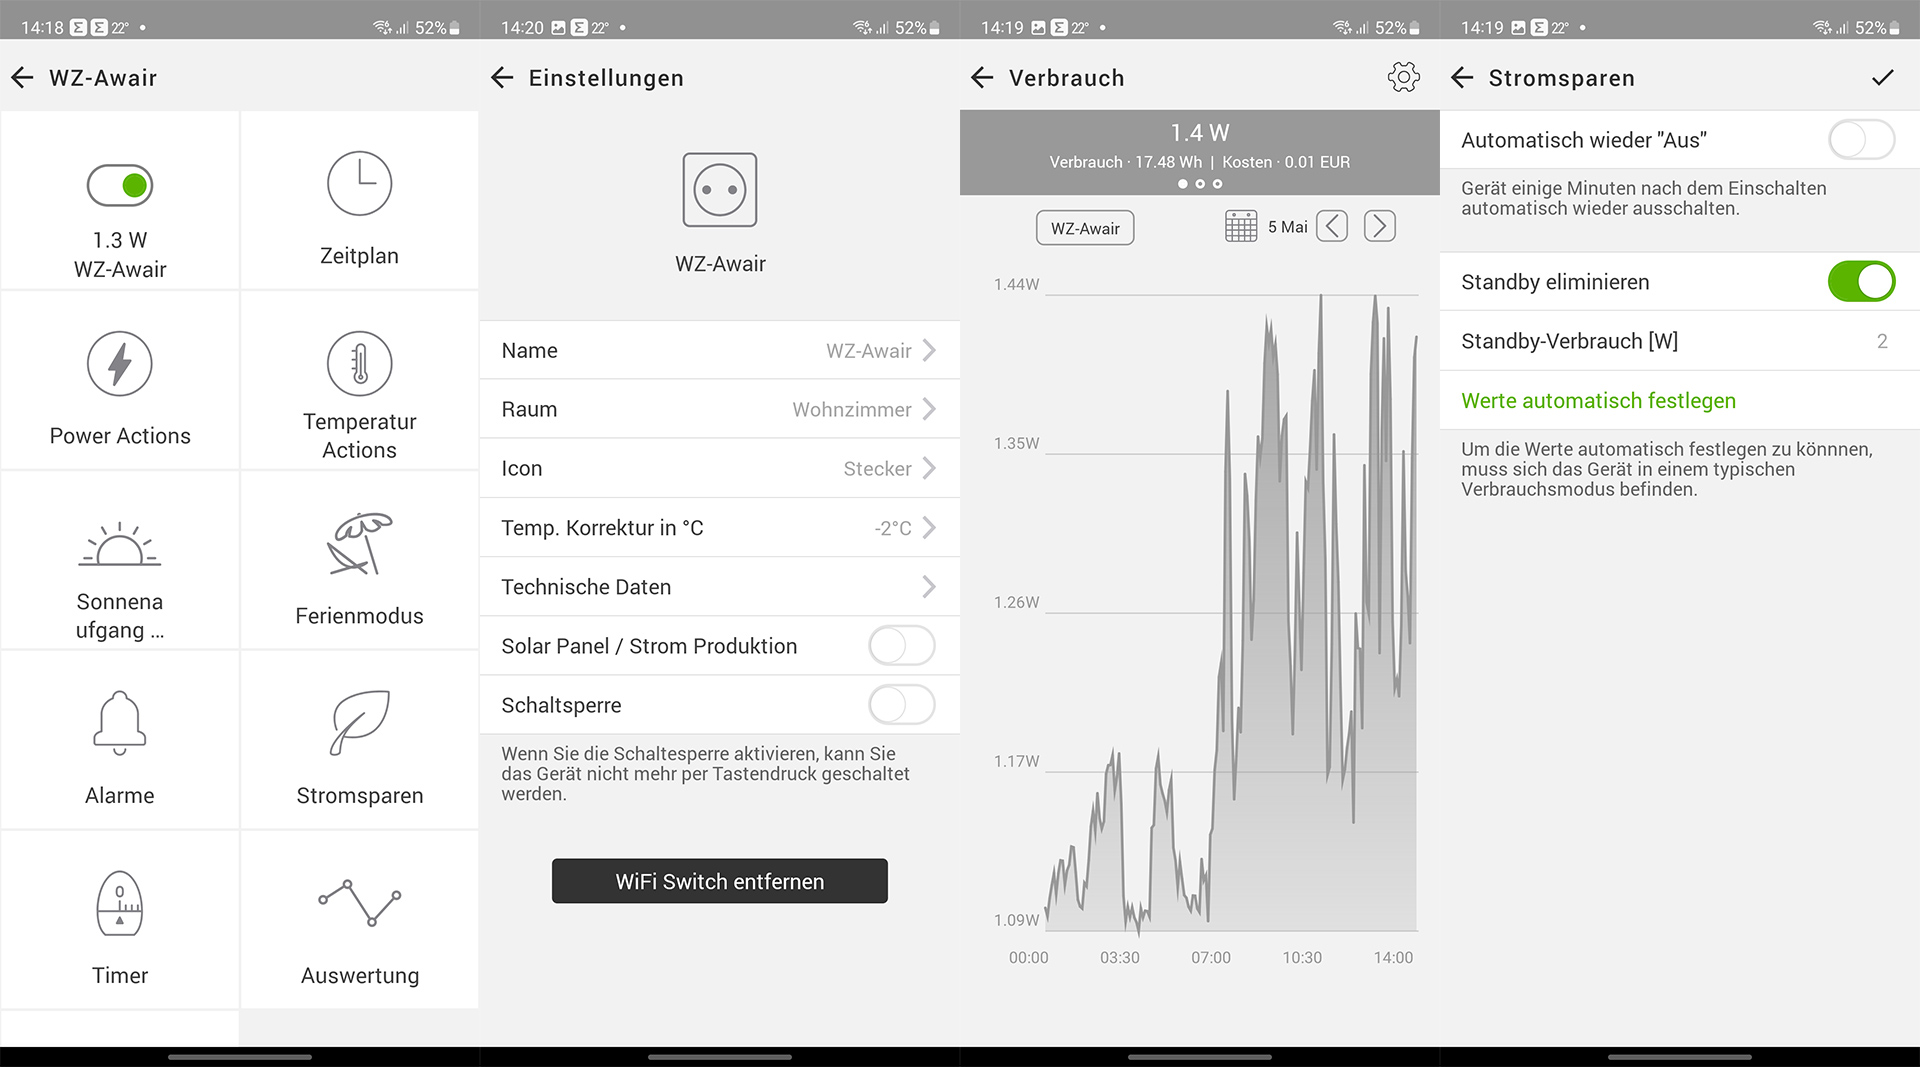Toggle the WZ-Awair power switch off
Screen dimensions: 1920x1067
tap(120, 185)
